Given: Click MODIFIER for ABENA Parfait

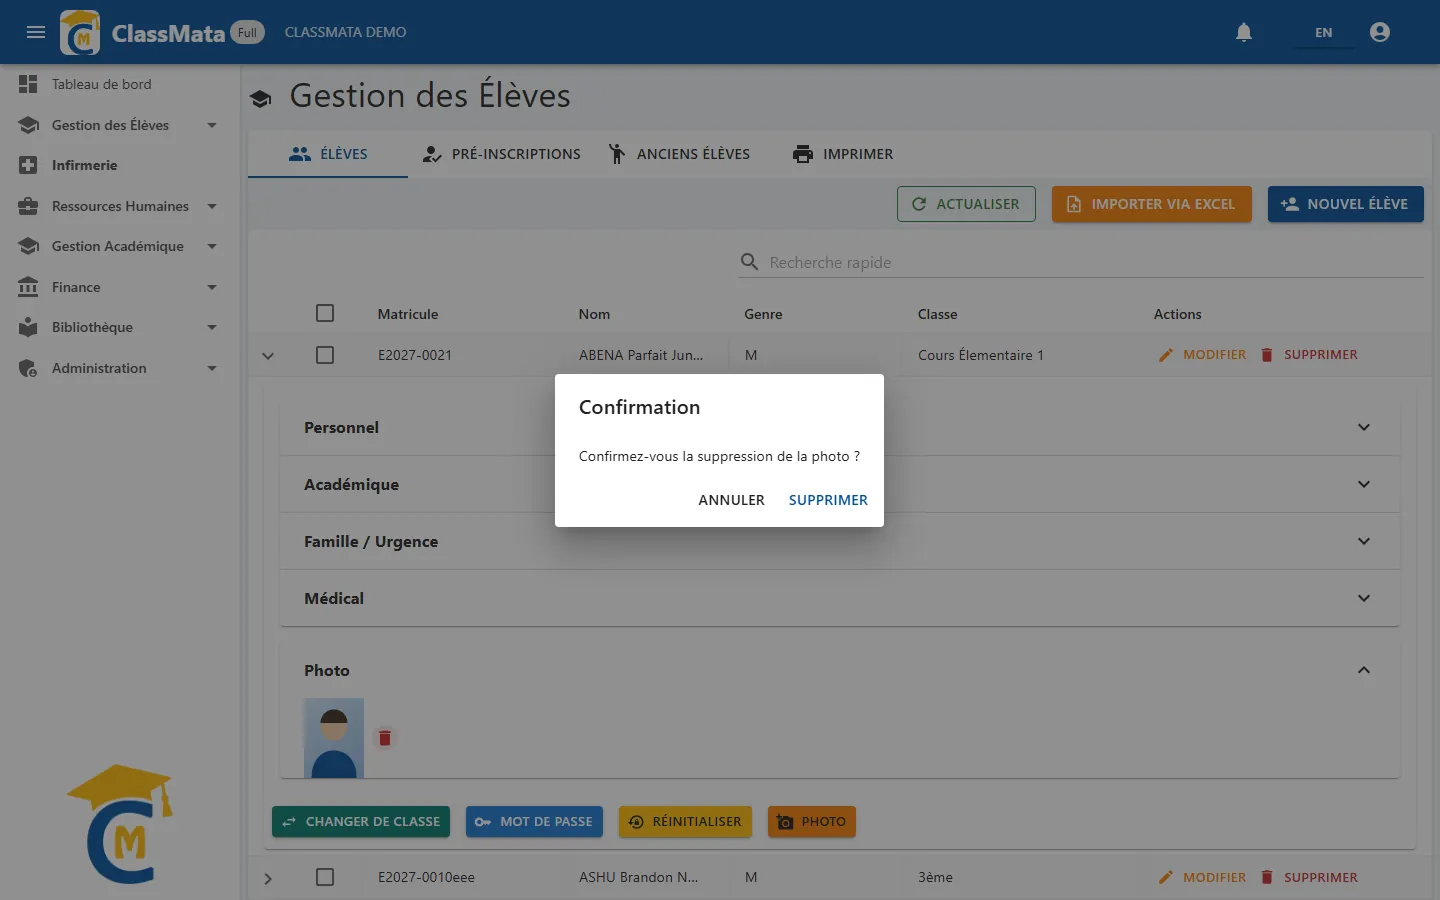Looking at the screenshot, I should point(1202,355).
